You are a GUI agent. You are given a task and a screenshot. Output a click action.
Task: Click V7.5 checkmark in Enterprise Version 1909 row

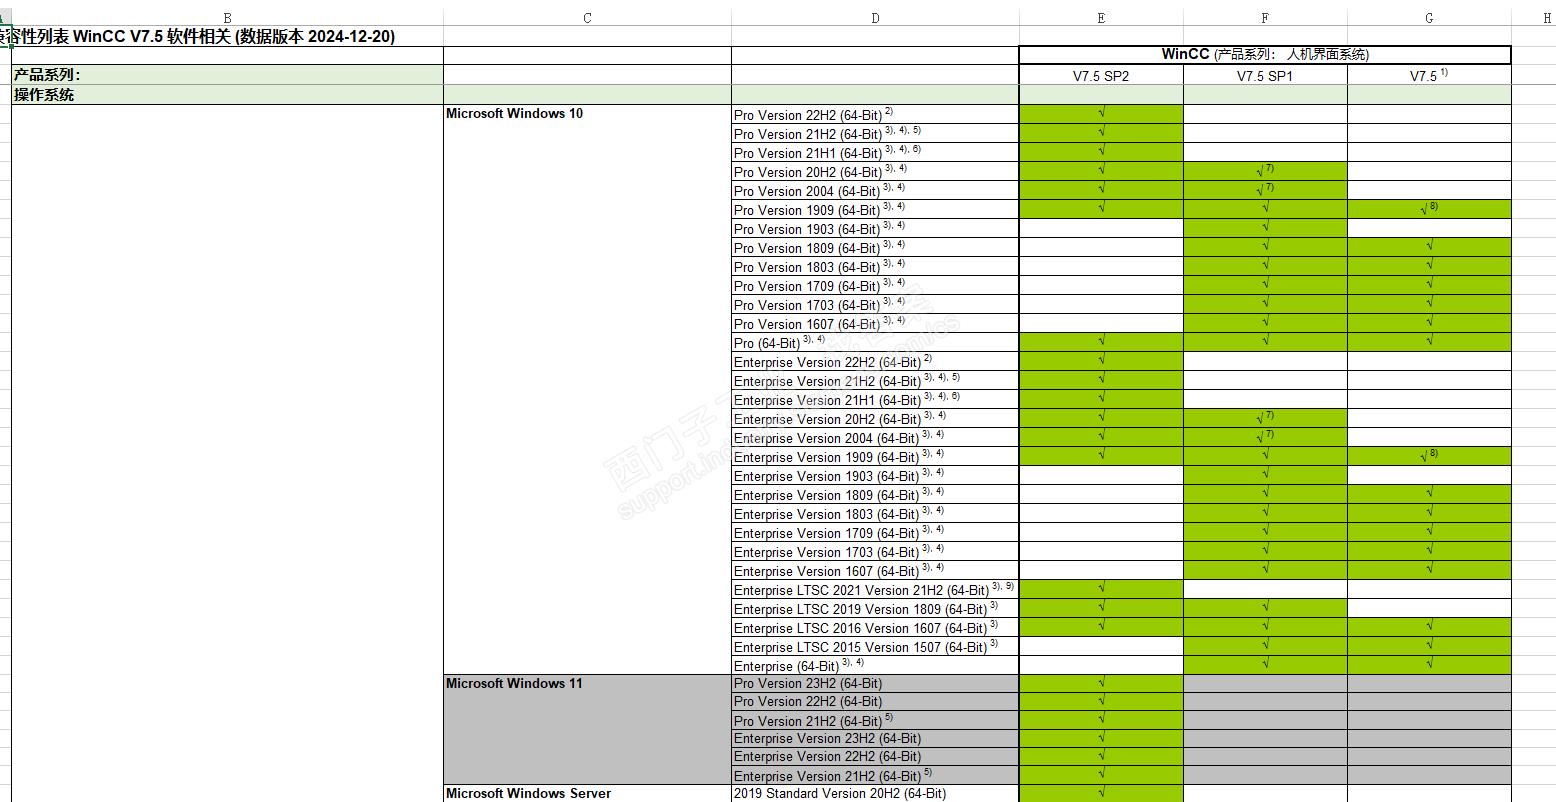(x=1429, y=456)
